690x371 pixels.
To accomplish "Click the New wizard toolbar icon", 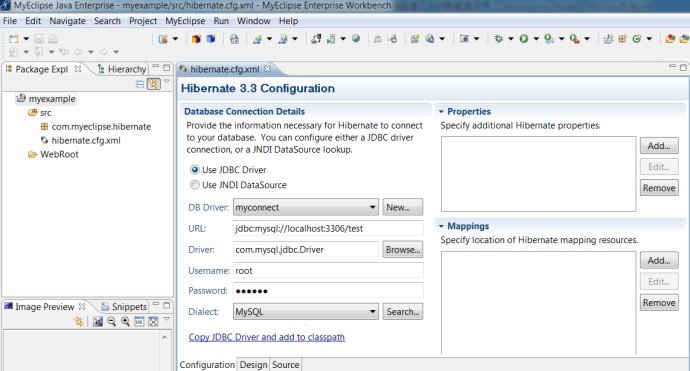I will pyautogui.click(x=14, y=39).
